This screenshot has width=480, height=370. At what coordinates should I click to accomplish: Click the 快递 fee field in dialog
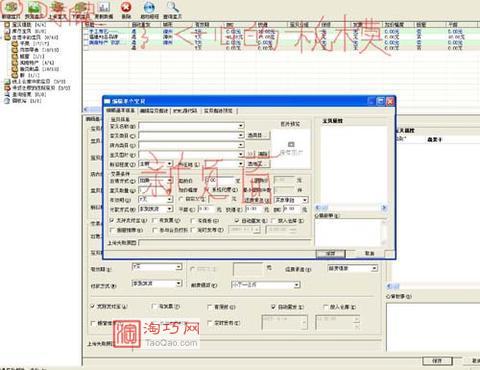254,209
